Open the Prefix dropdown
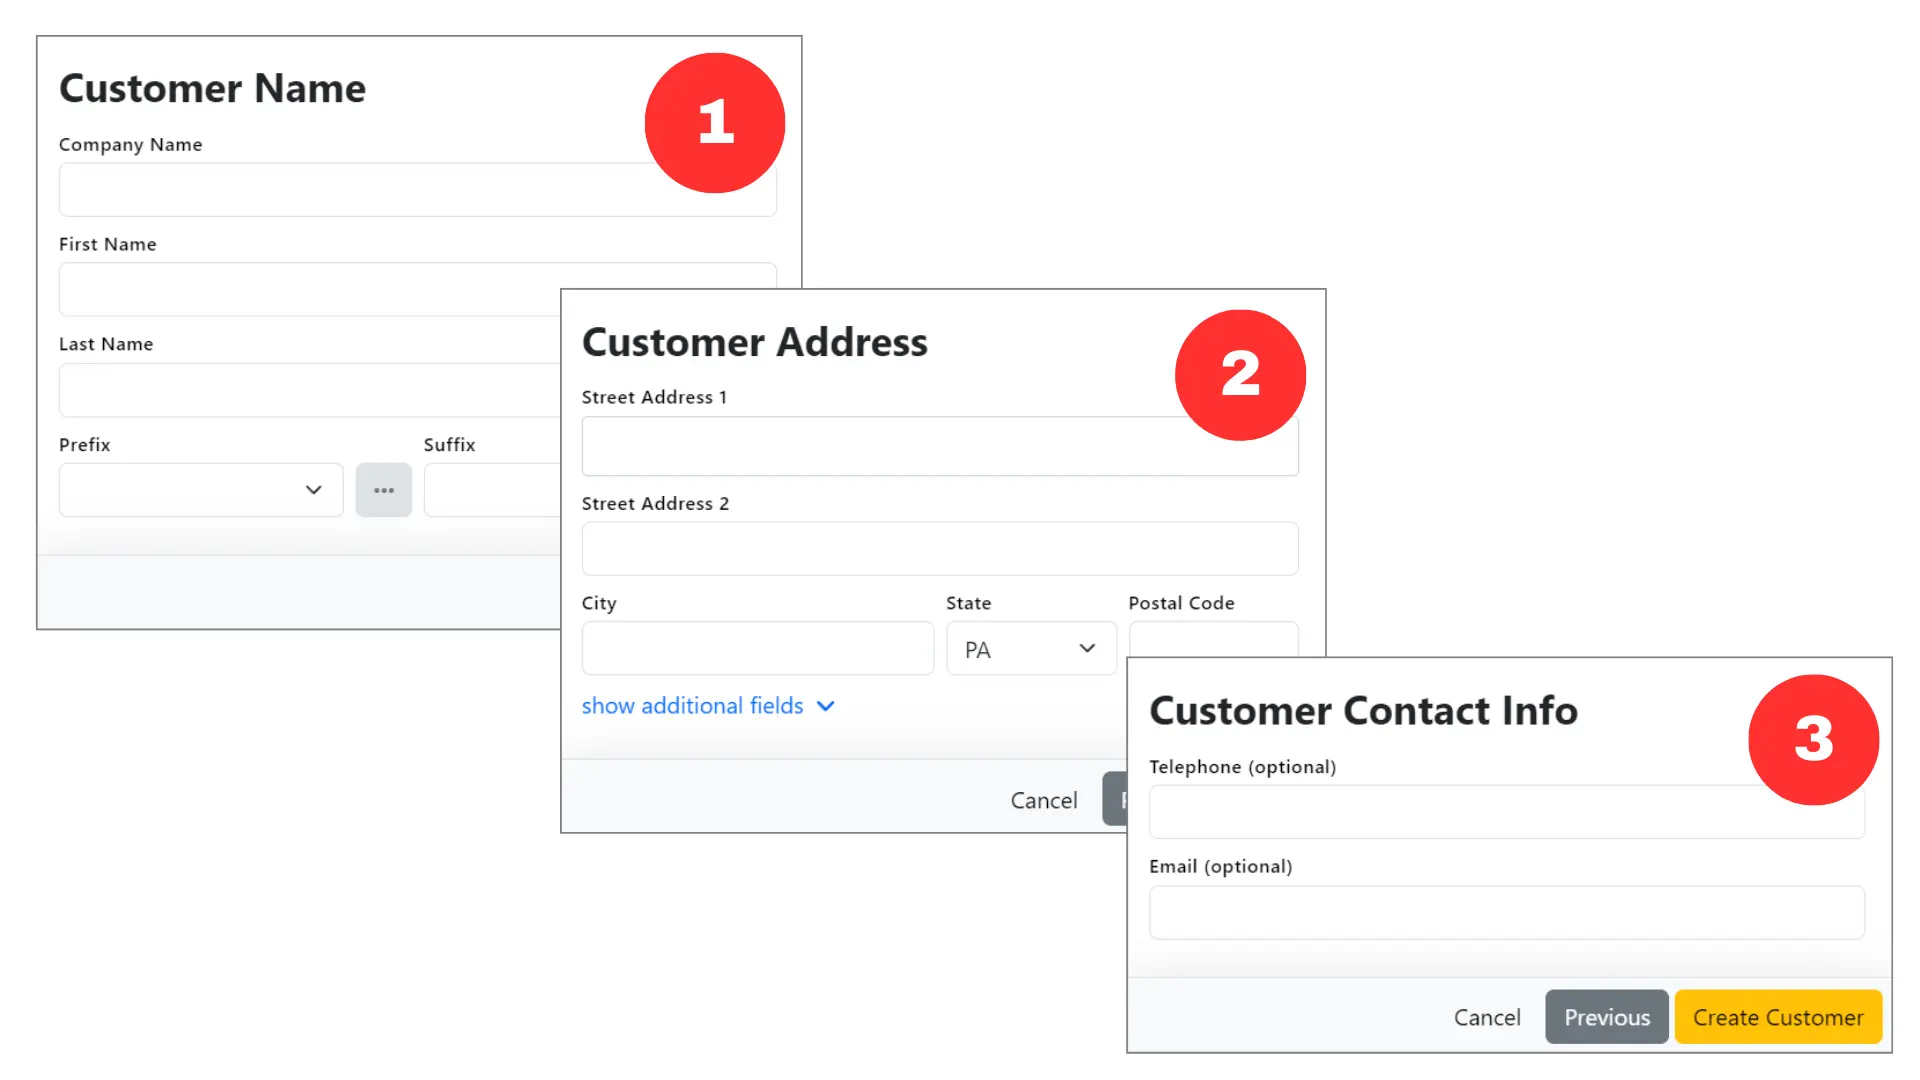Image resolution: width=1920 pixels, height=1080 pixels. pos(200,490)
